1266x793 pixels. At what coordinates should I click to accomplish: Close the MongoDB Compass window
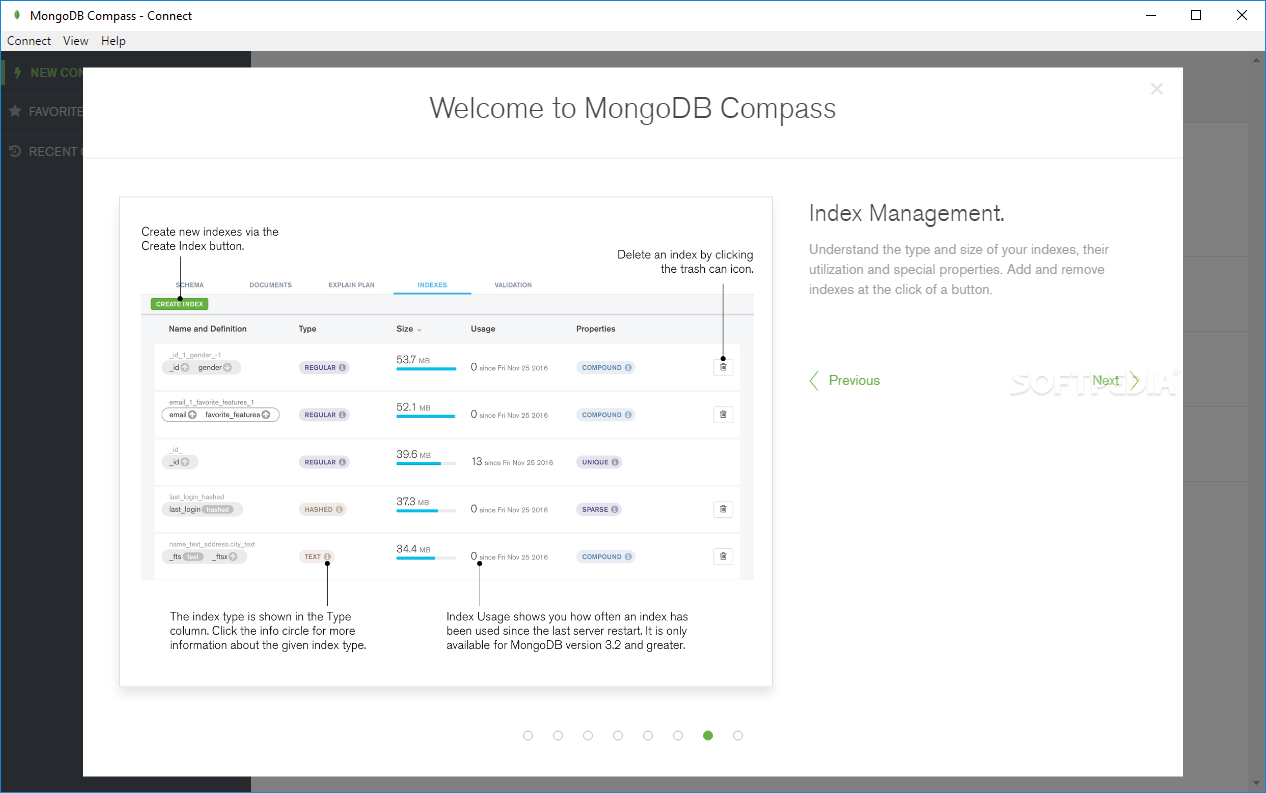1242,15
